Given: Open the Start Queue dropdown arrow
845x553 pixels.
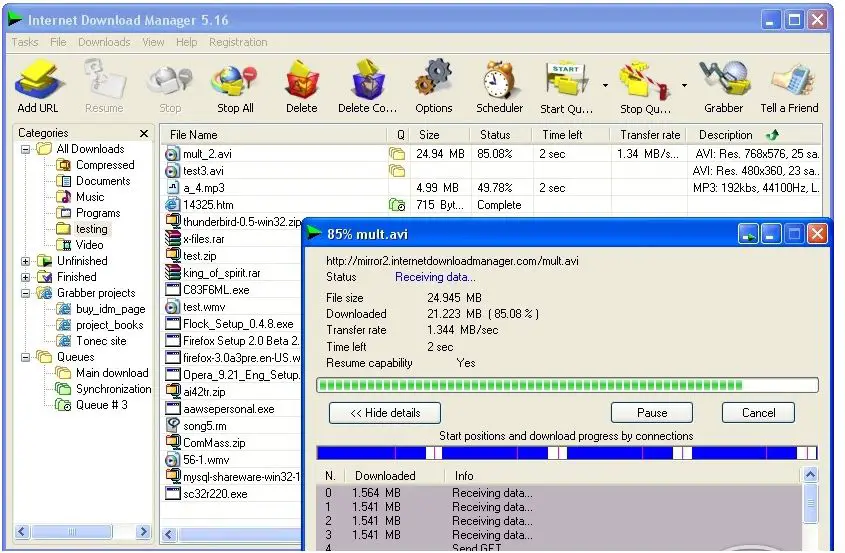Looking at the screenshot, I should click(x=605, y=86).
